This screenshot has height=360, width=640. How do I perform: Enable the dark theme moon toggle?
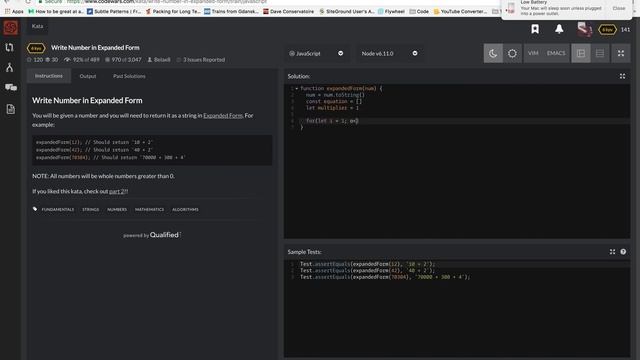click(493, 53)
